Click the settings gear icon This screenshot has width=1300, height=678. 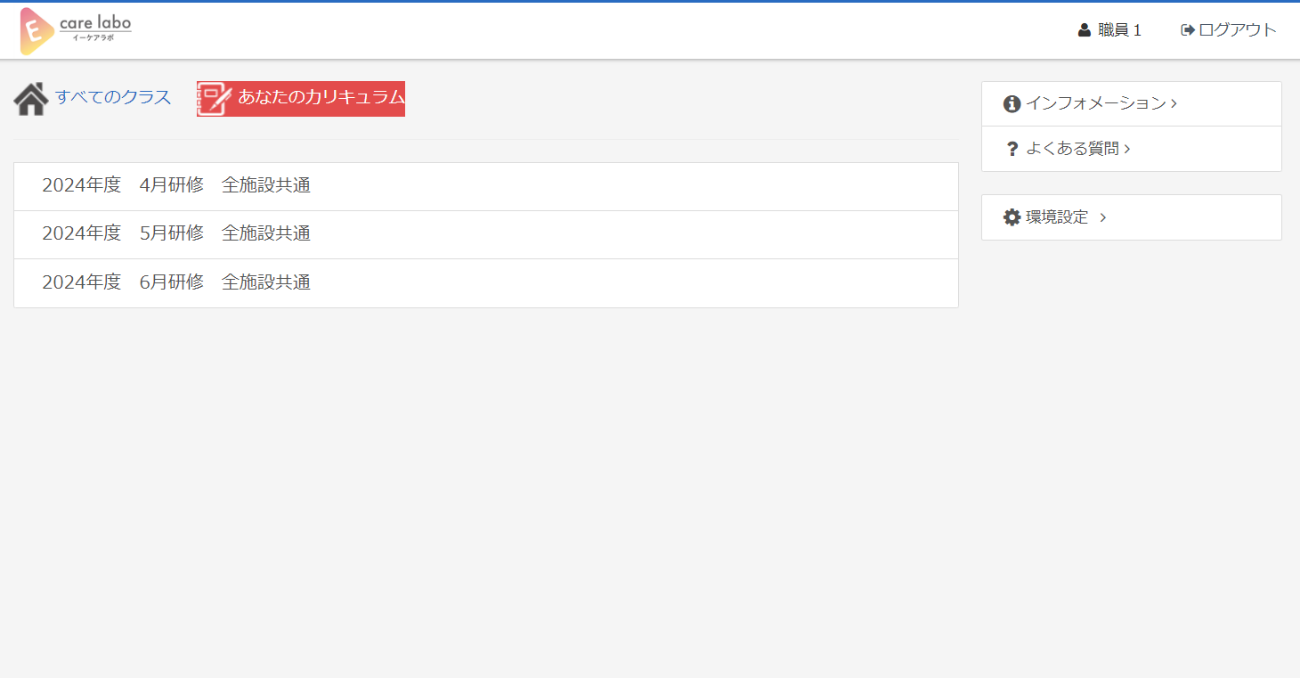[x=1012, y=217]
